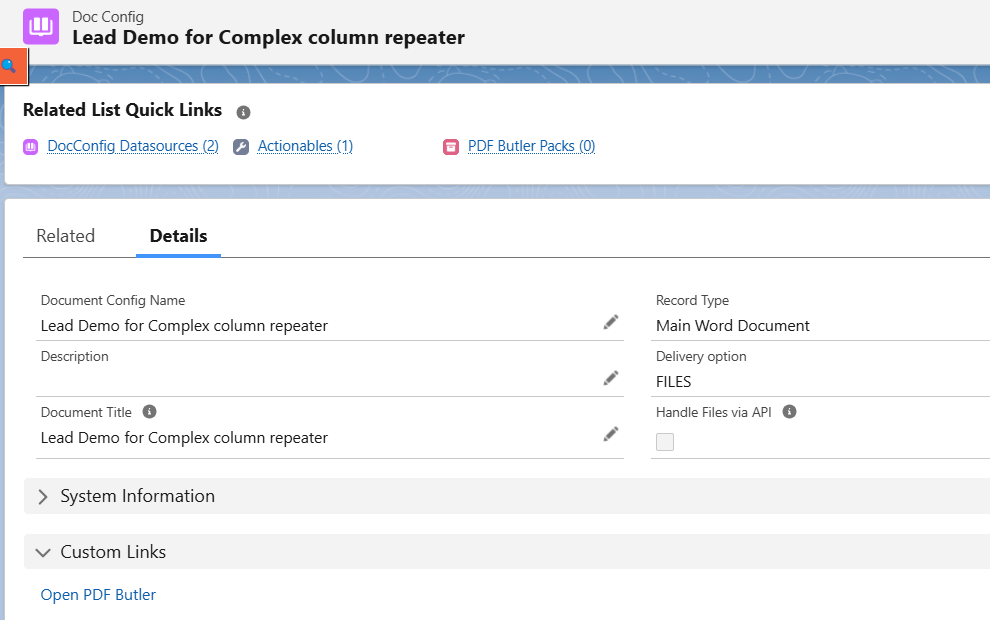Click the 'Description' field label
This screenshot has width=990, height=620.
pos(75,356)
